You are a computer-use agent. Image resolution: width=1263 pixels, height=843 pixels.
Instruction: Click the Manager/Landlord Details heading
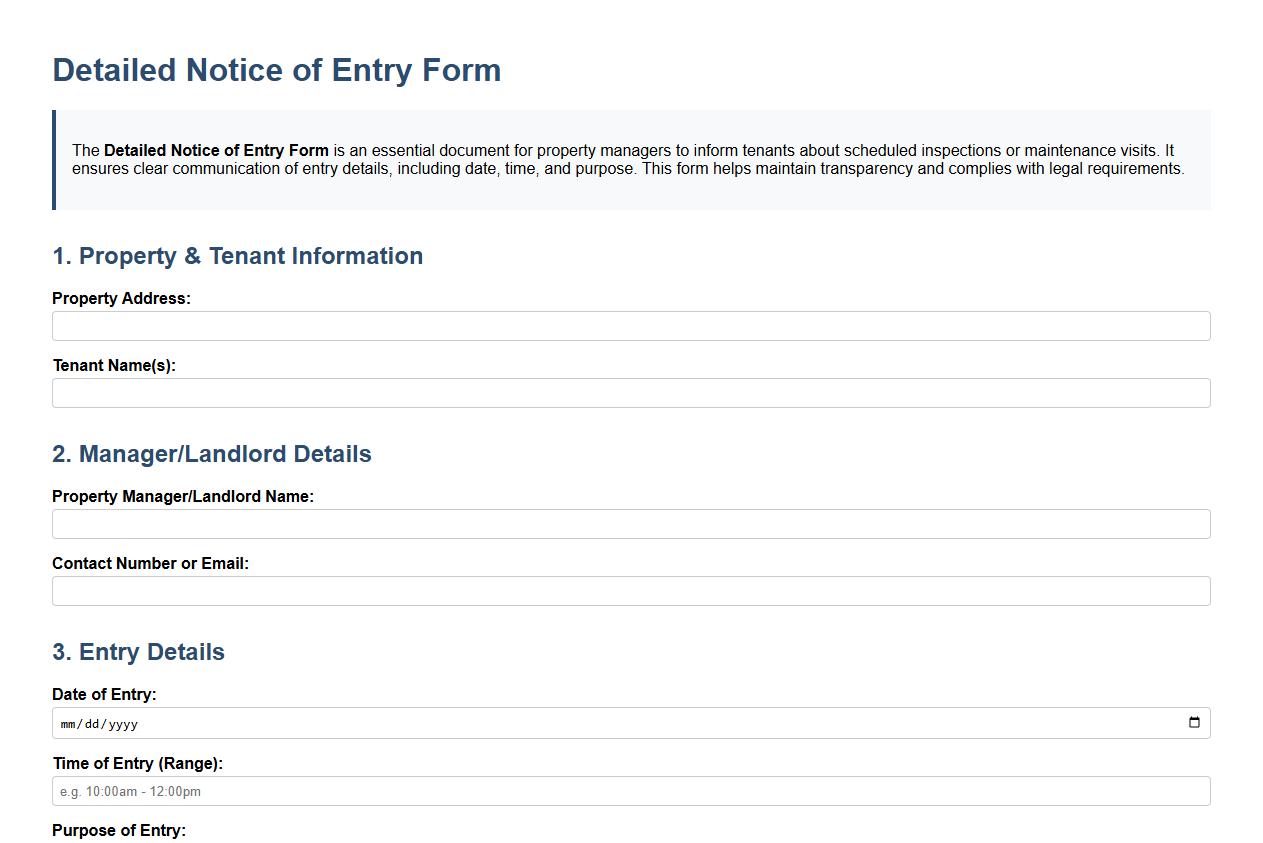[212, 453]
